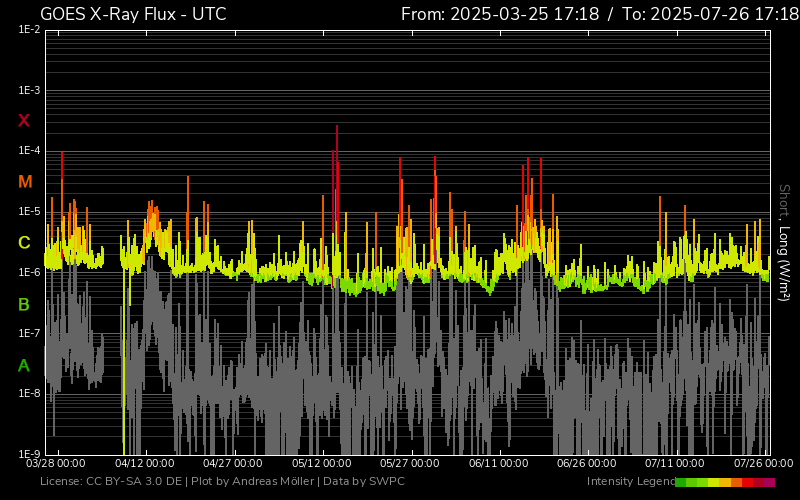800x500 pixels.
Task: Click the Data by SWPC credit
Action: (364, 482)
